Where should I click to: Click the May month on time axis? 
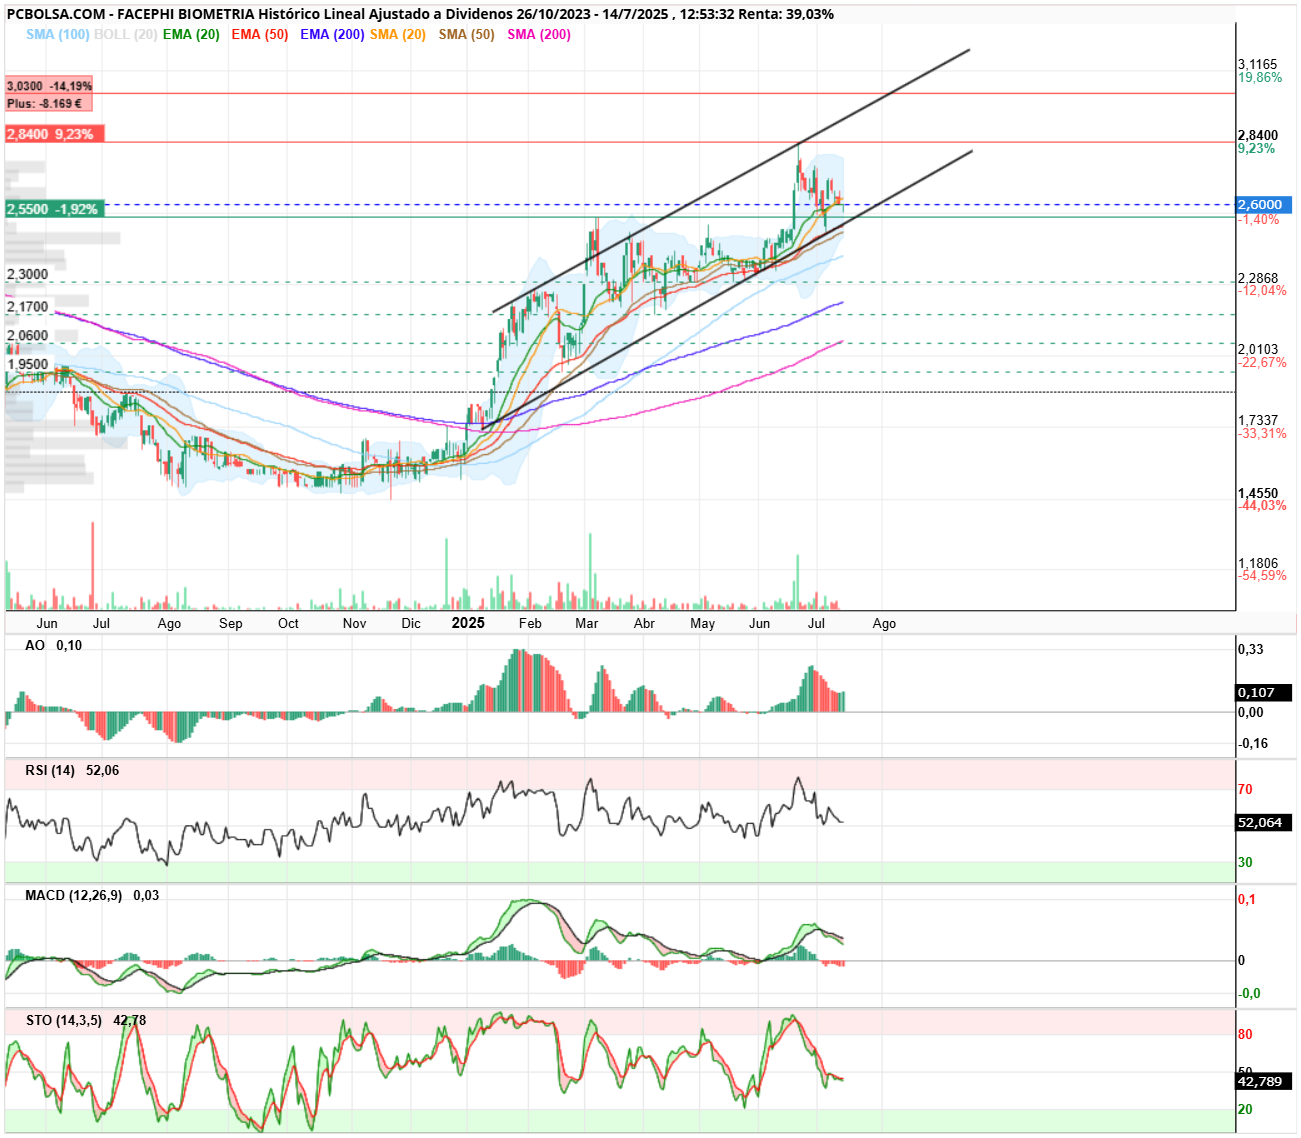click(x=703, y=623)
